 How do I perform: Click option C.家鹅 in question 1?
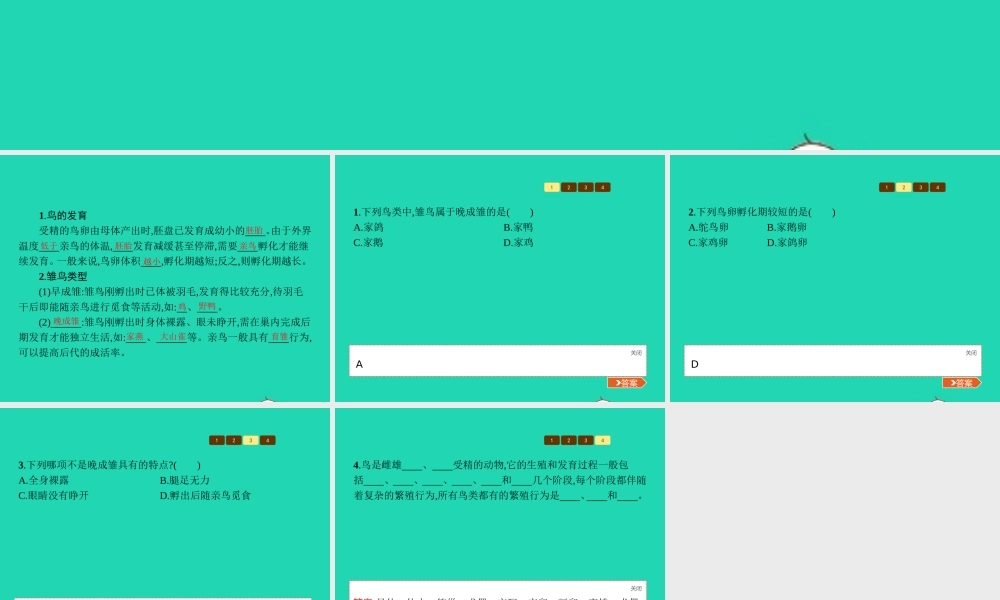369,243
